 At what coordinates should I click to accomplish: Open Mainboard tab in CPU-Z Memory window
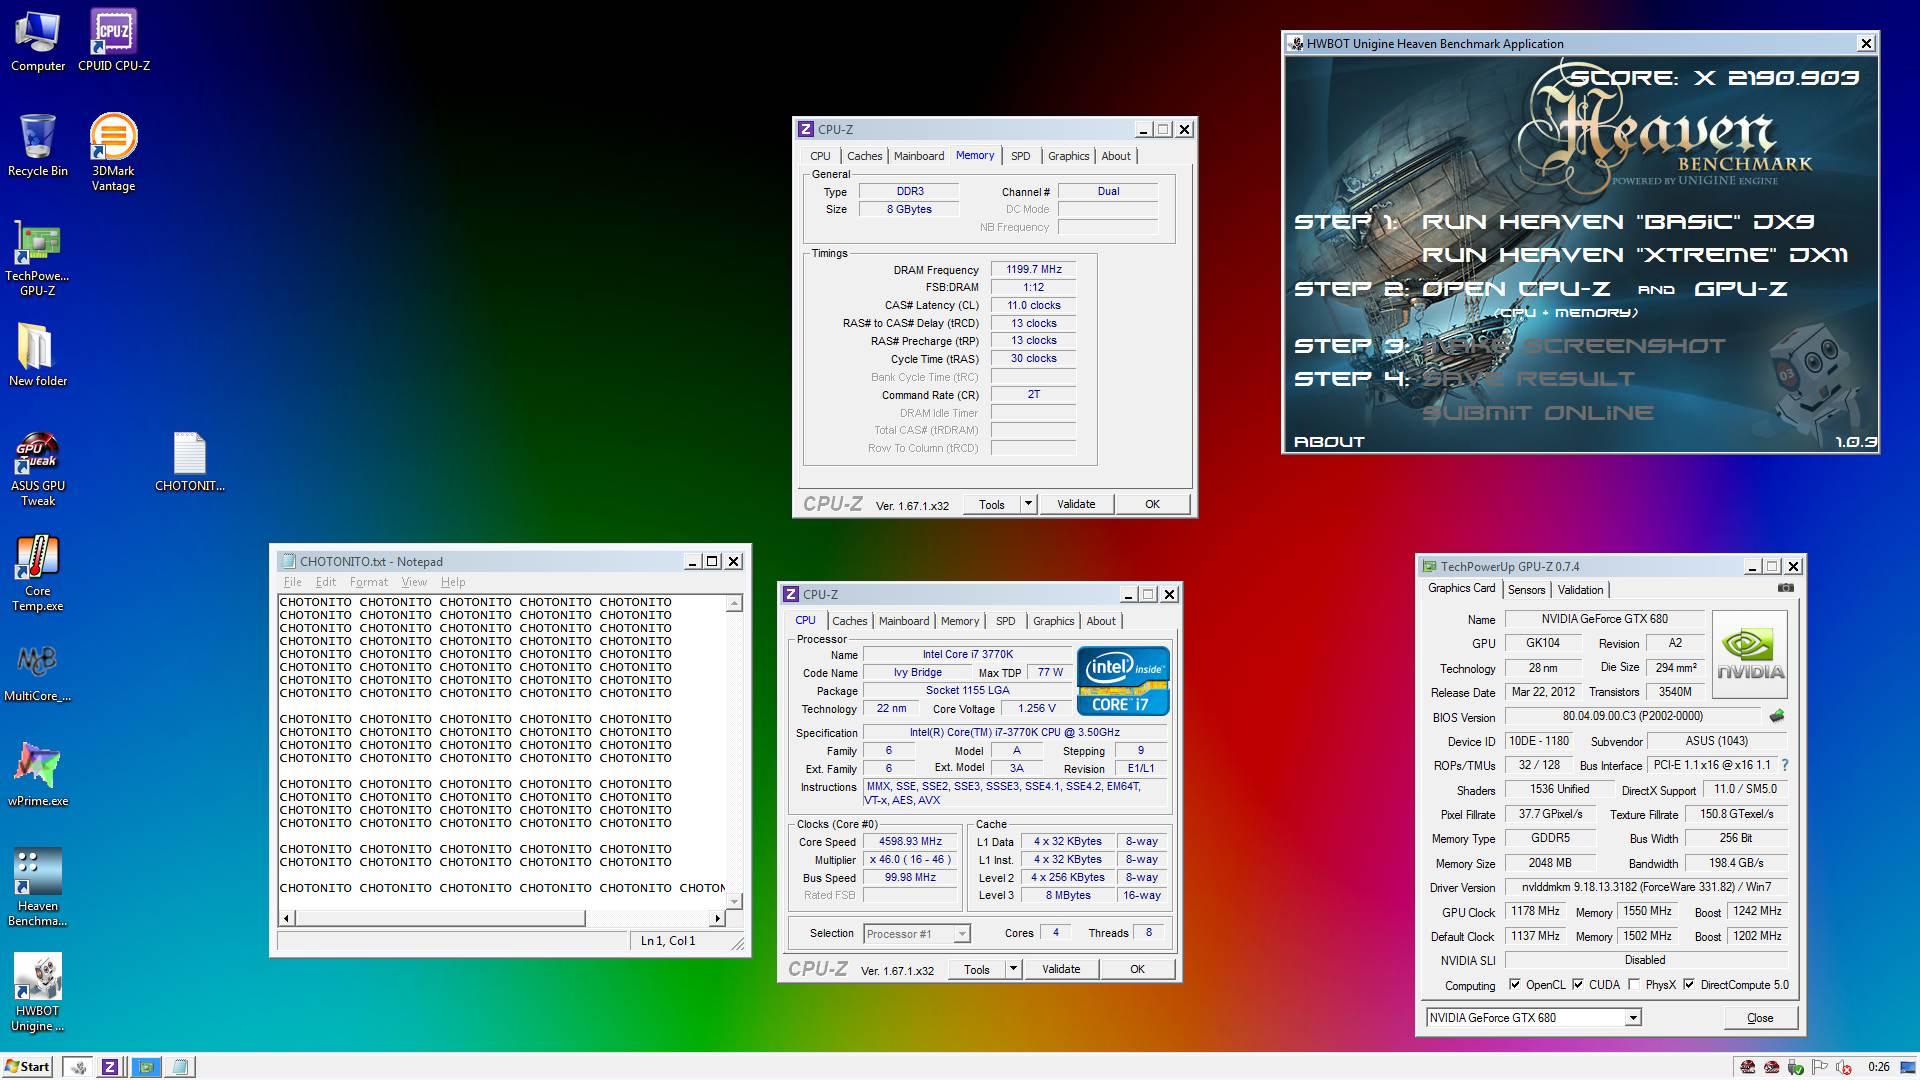[918, 156]
